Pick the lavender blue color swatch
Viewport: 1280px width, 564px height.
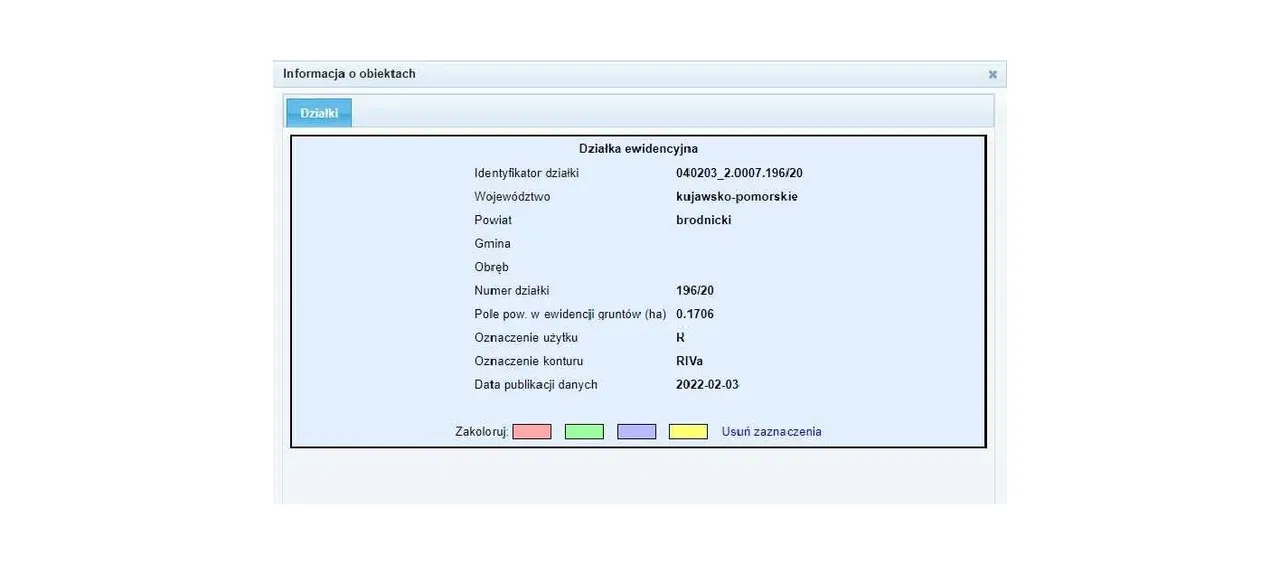pyautogui.click(x=637, y=432)
